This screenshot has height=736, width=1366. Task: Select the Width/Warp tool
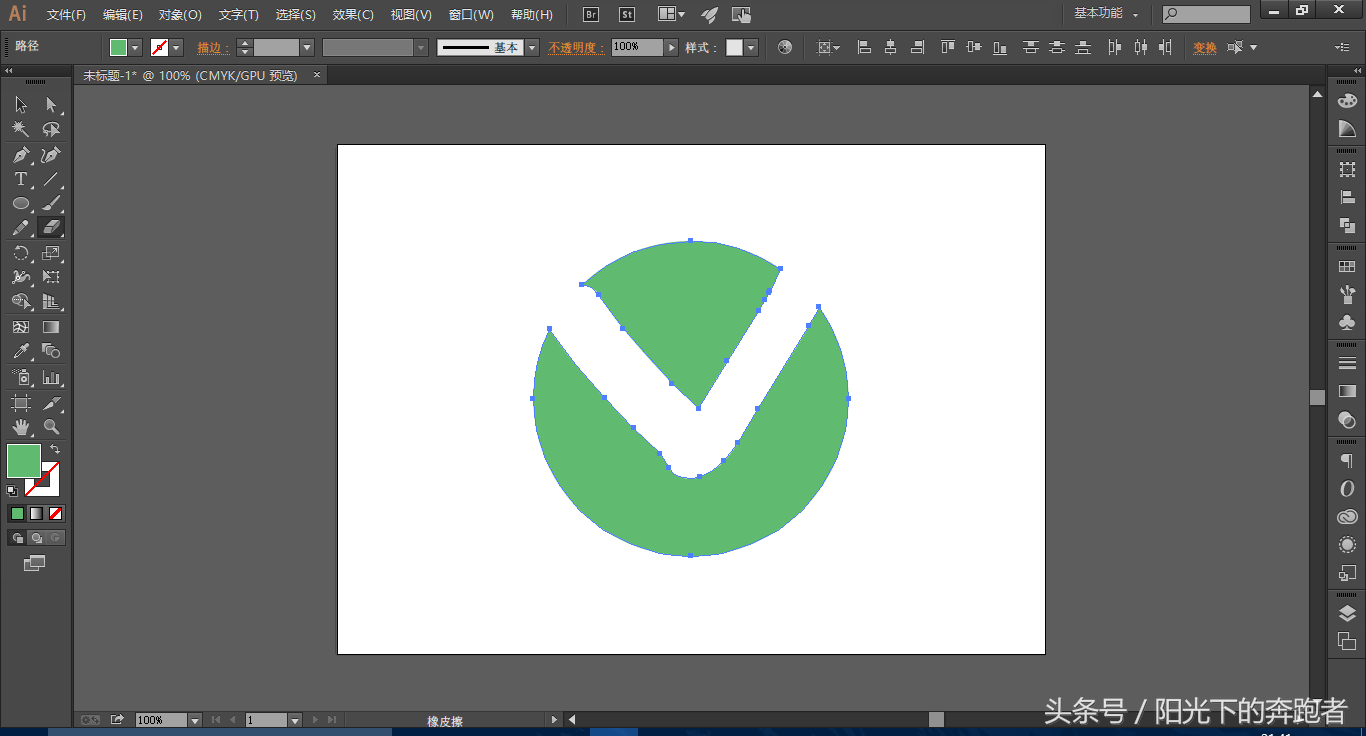21,277
